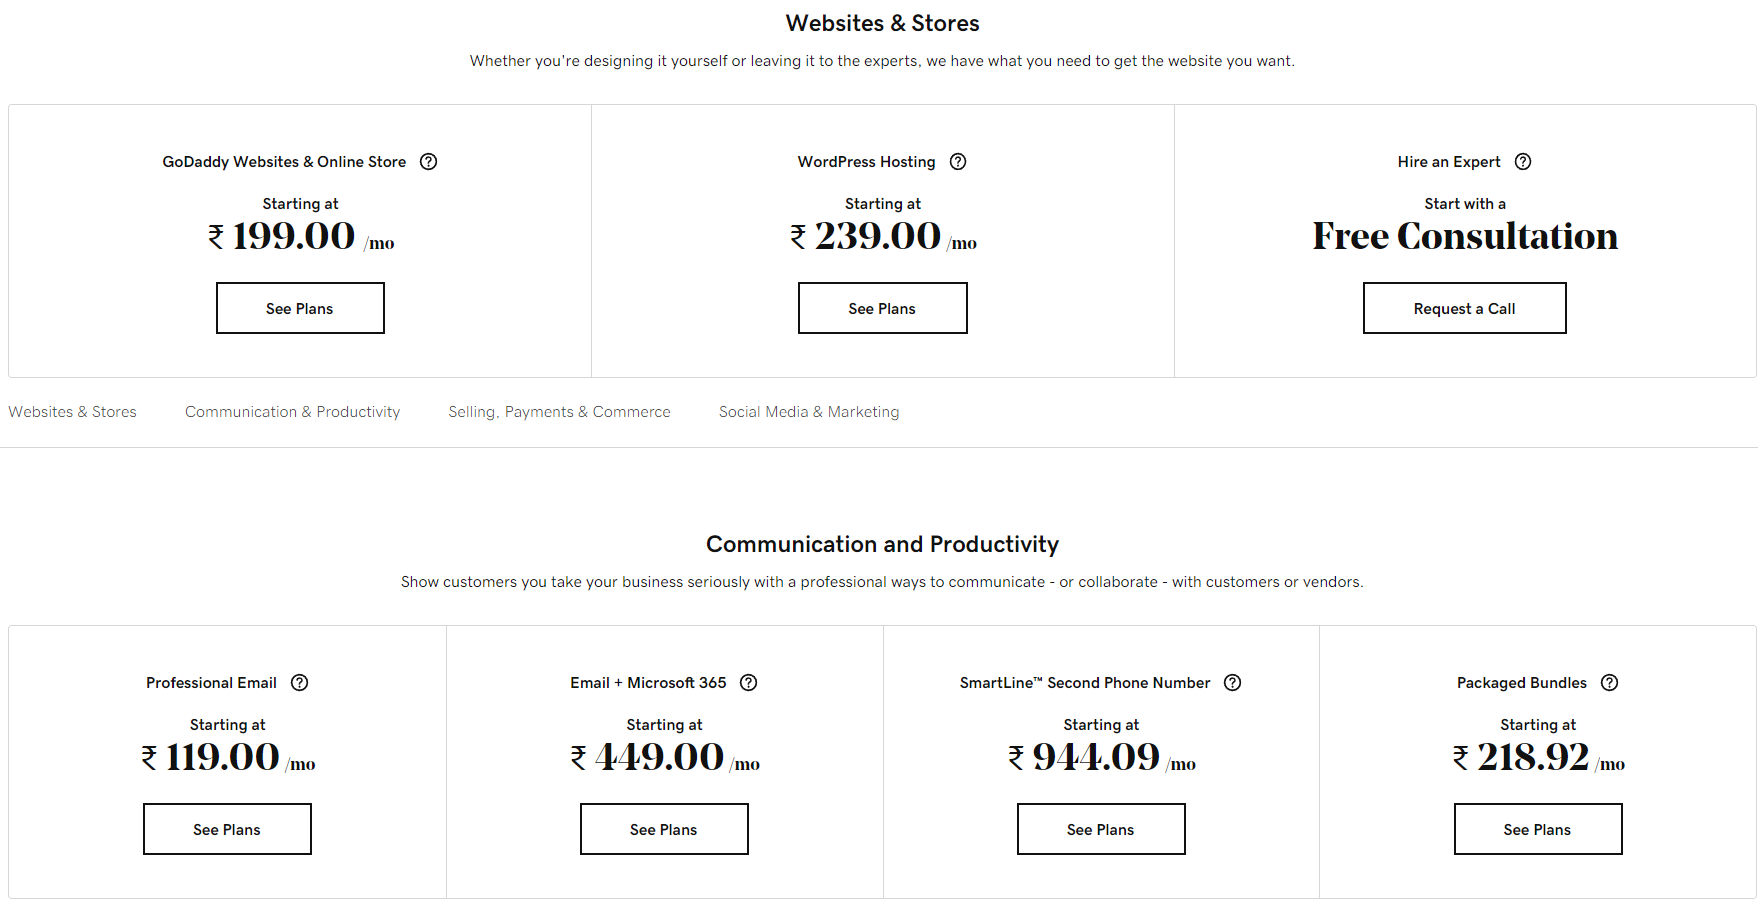Screen dimensions: 1758x905
Task: See Plans for WordPress Hosting
Action: point(883,308)
